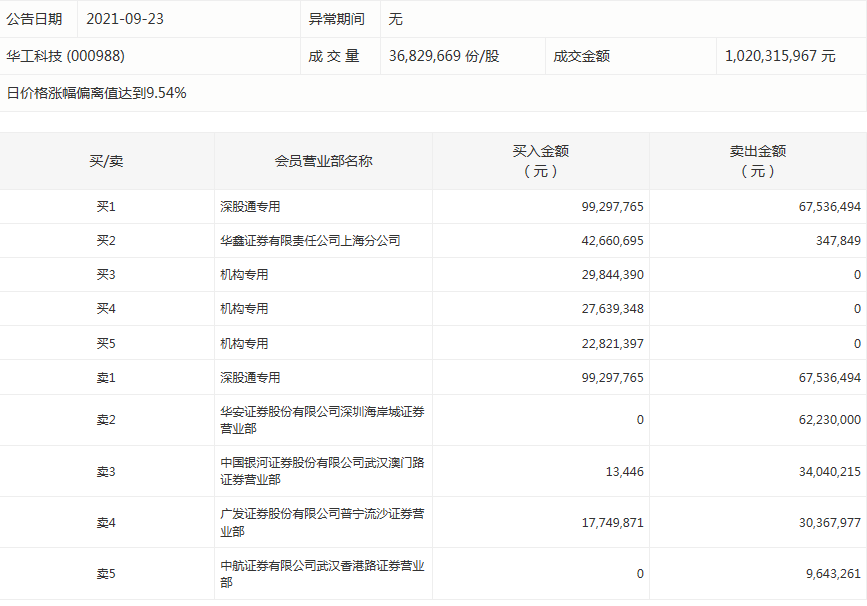The height and width of the screenshot is (606, 867).
Task: Click sell amount 347,849
Action: coord(838,241)
